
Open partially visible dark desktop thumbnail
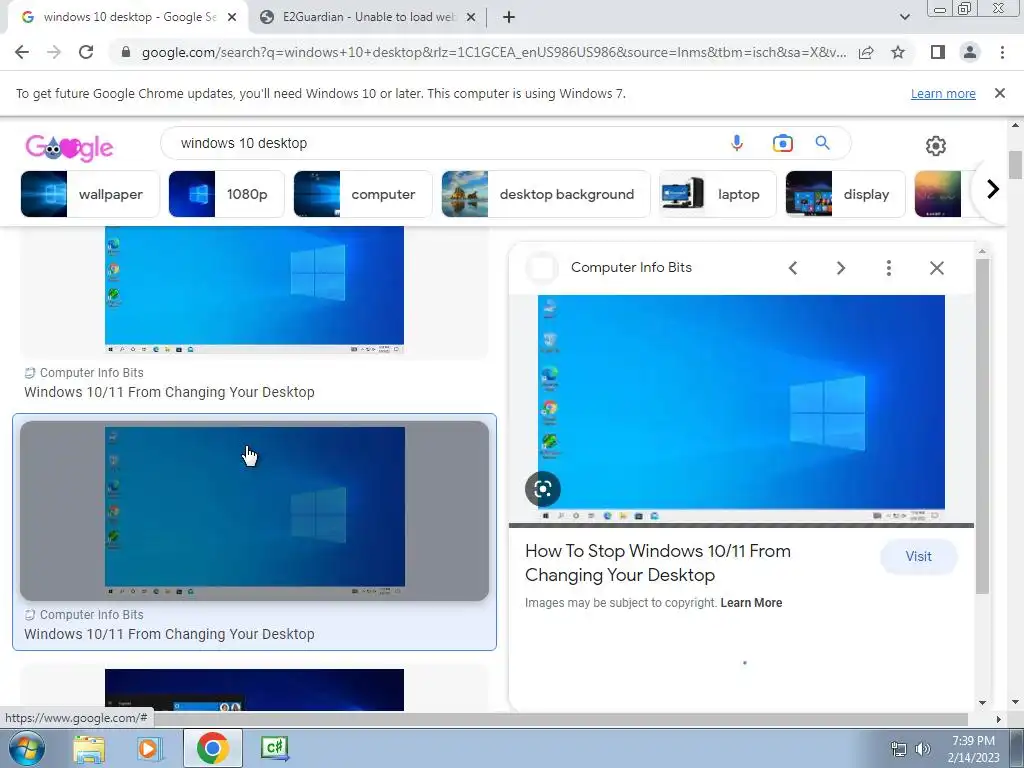point(254,690)
